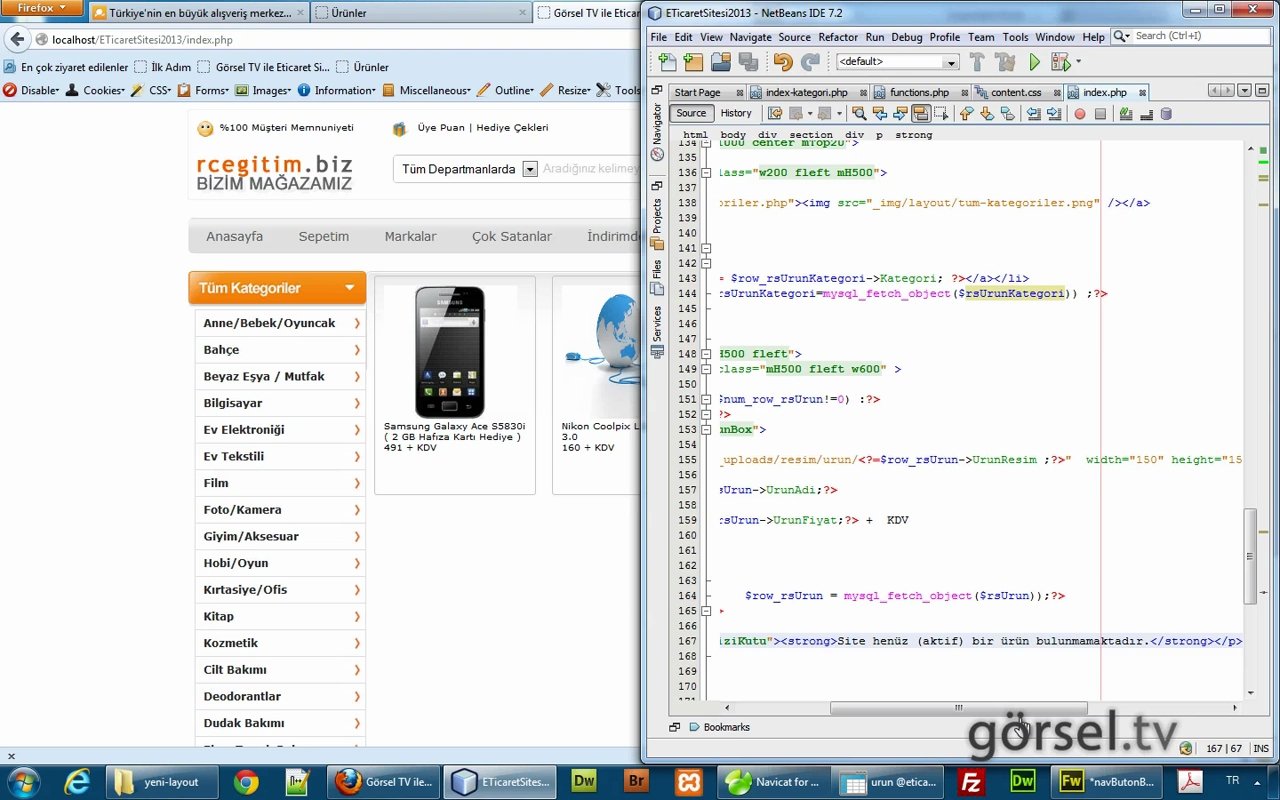Click the Samsung Galaxy Ace product title
Image resolution: width=1280 pixels, height=800 pixels.
pyautogui.click(x=455, y=431)
